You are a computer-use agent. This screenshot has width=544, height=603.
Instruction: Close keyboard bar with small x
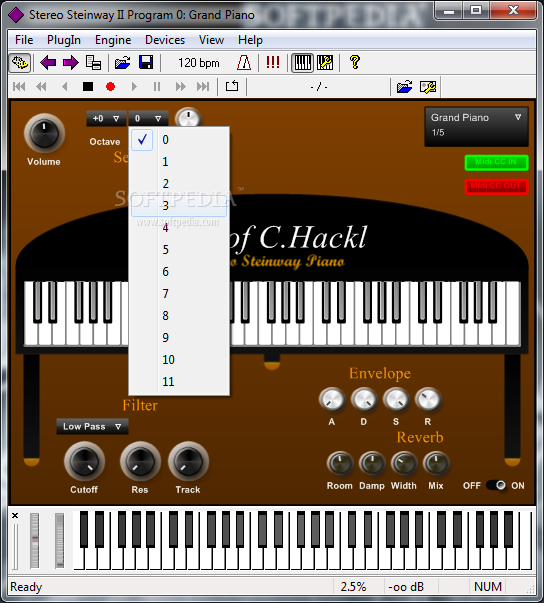(15, 515)
